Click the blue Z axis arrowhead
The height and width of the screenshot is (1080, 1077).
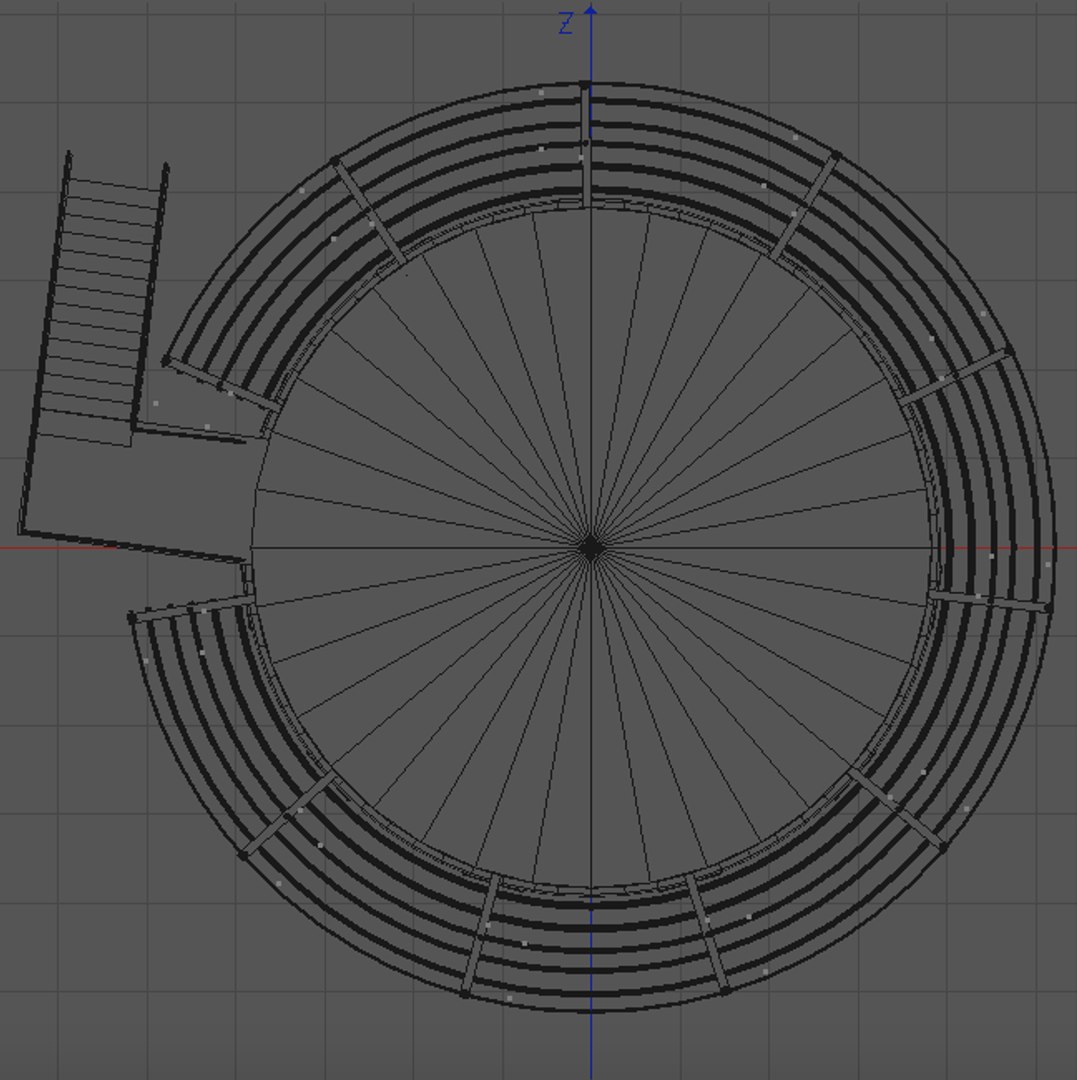pos(591,10)
